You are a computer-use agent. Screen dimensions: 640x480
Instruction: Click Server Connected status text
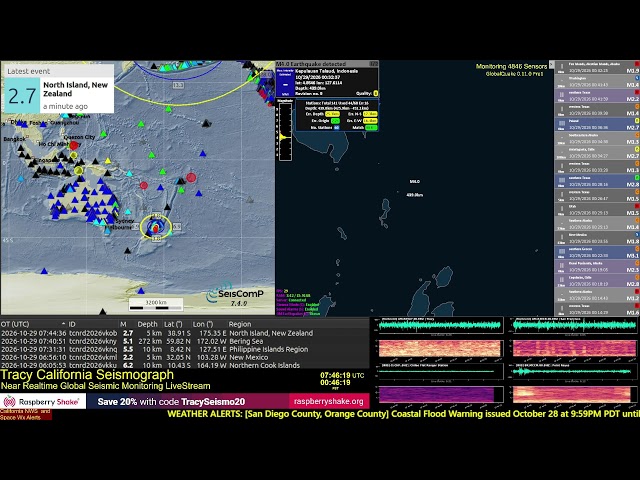tap(291, 300)
